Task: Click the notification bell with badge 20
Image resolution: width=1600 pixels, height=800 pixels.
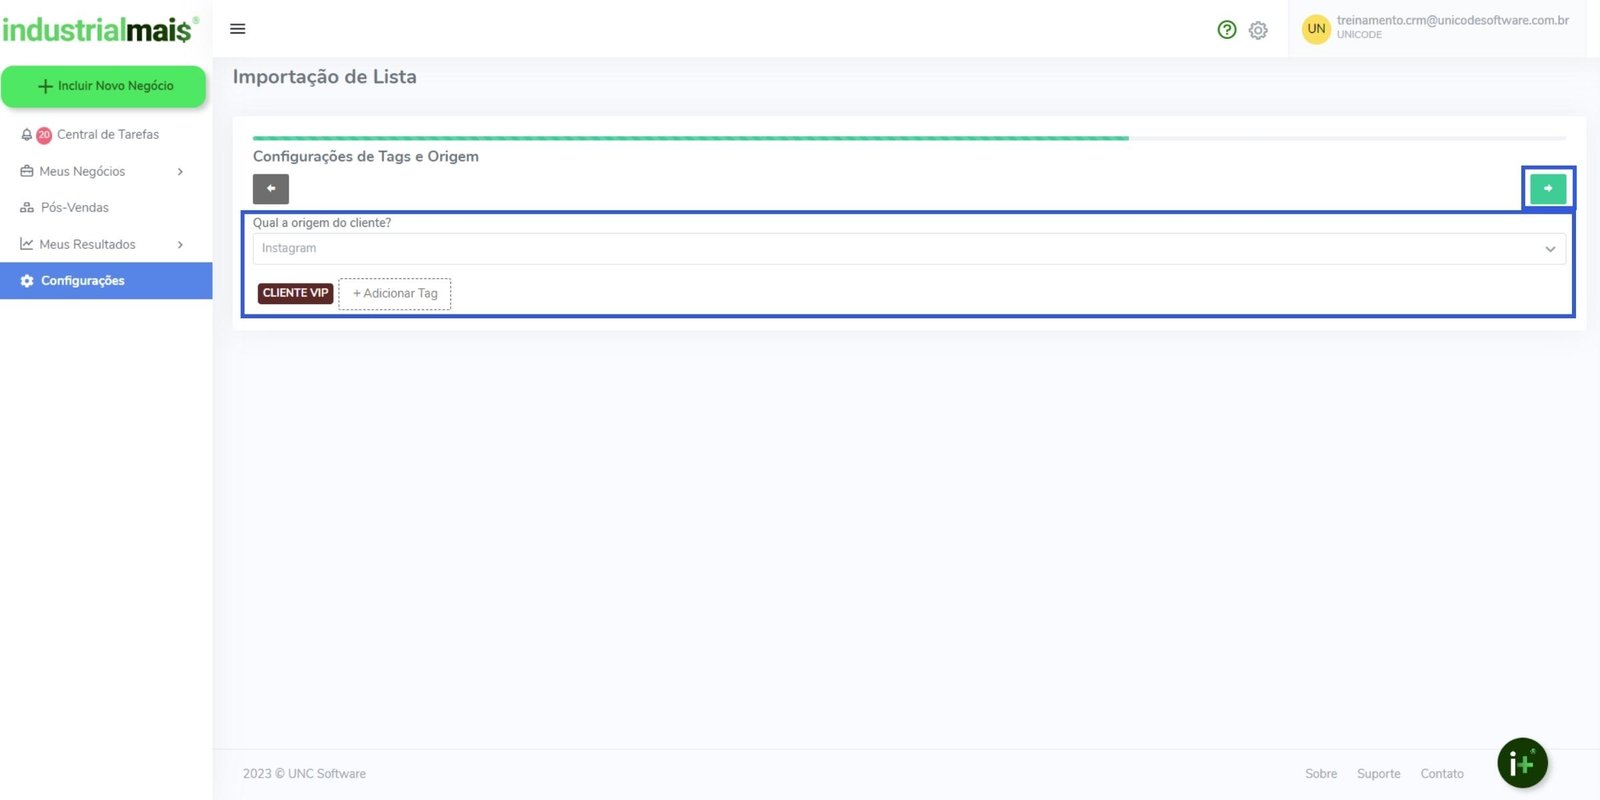Action: (x=28, y=135)
